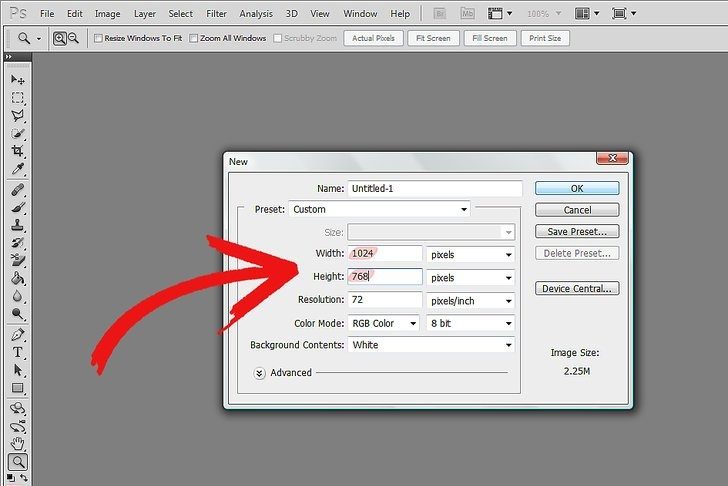Screen dimensions: 728x486
Task: Open the Preset dropdown showing Custom
Action: (379, 210)
